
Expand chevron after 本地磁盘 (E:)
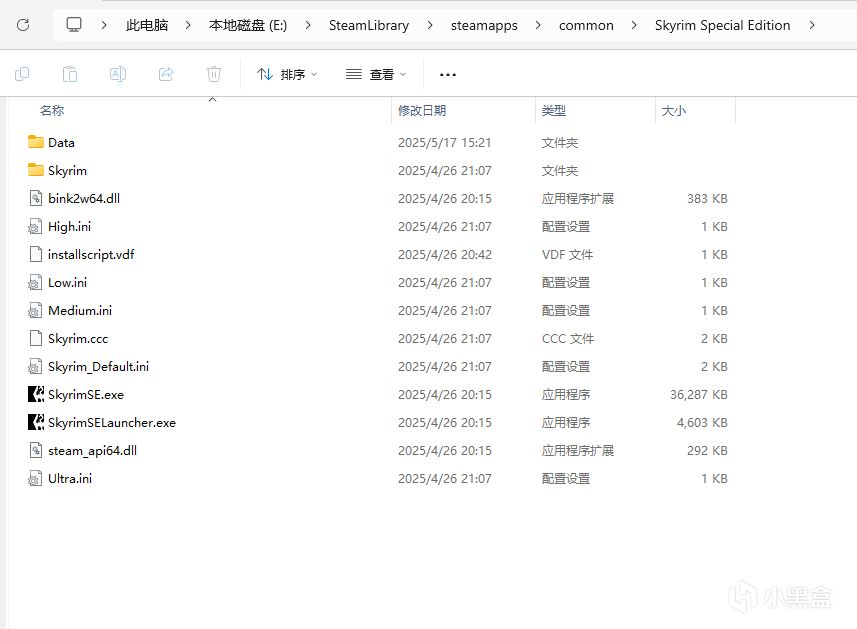tap(308, 25)
